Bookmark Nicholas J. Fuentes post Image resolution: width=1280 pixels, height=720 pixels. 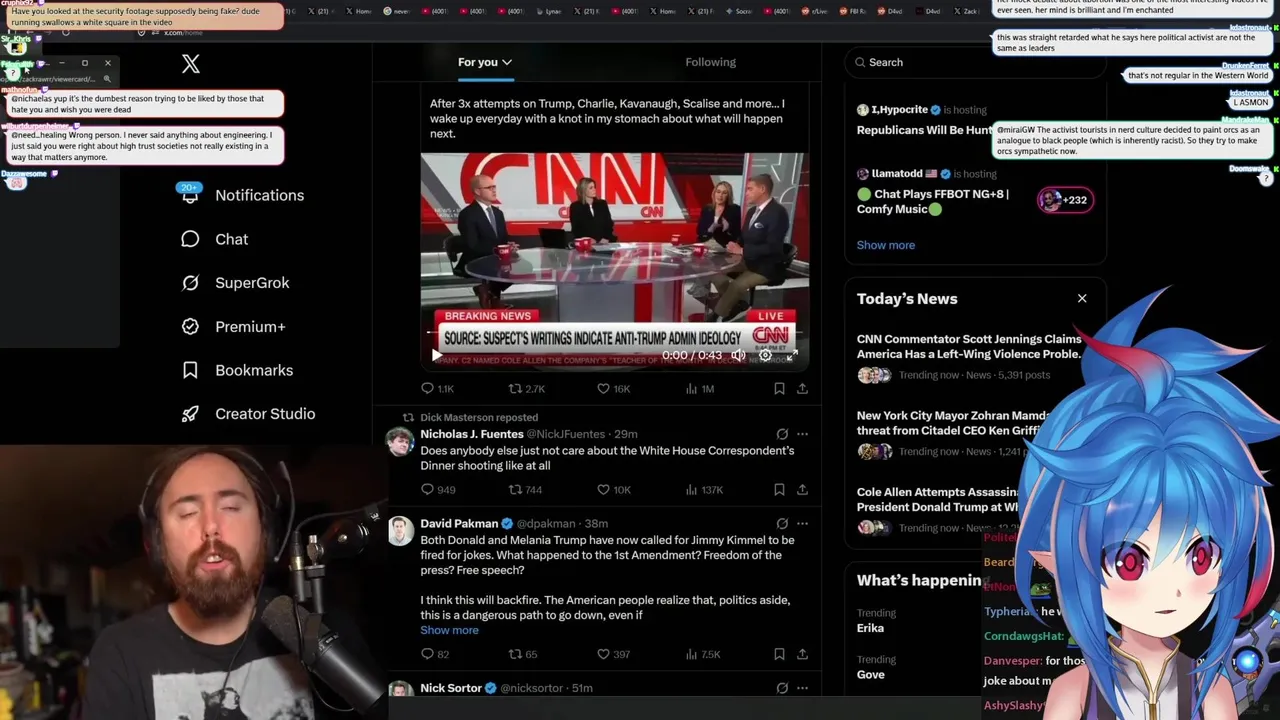[x=779, y=489]
